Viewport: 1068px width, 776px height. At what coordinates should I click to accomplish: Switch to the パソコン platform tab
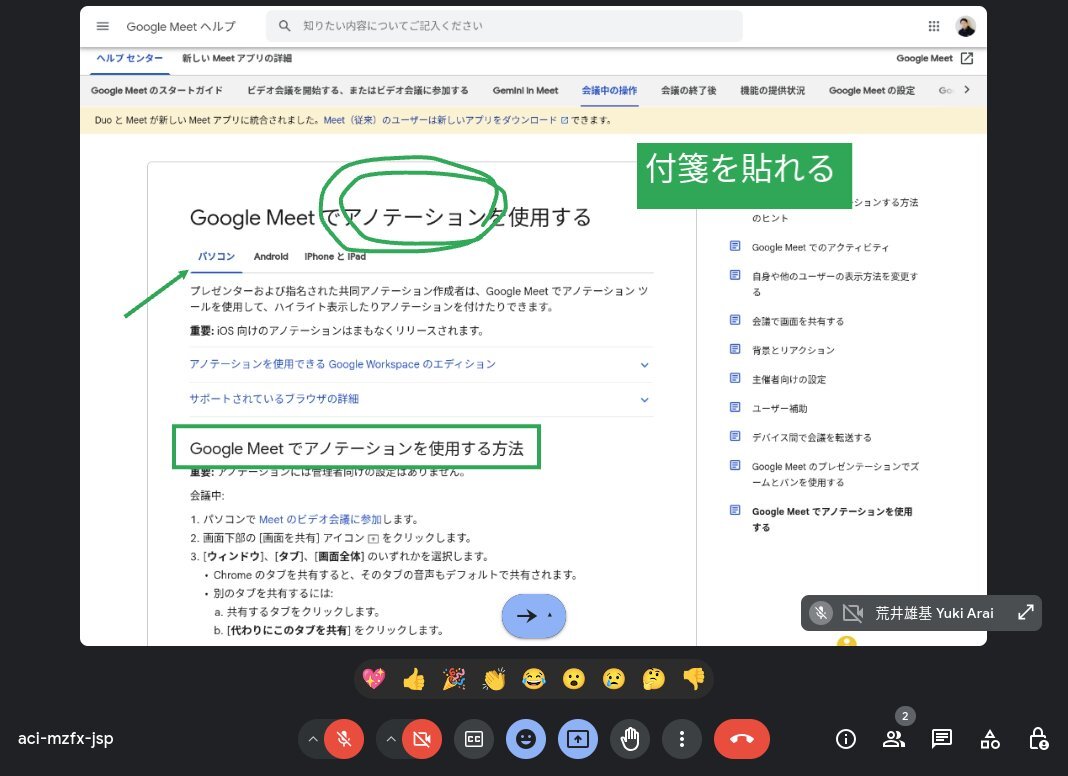[216, 257]
